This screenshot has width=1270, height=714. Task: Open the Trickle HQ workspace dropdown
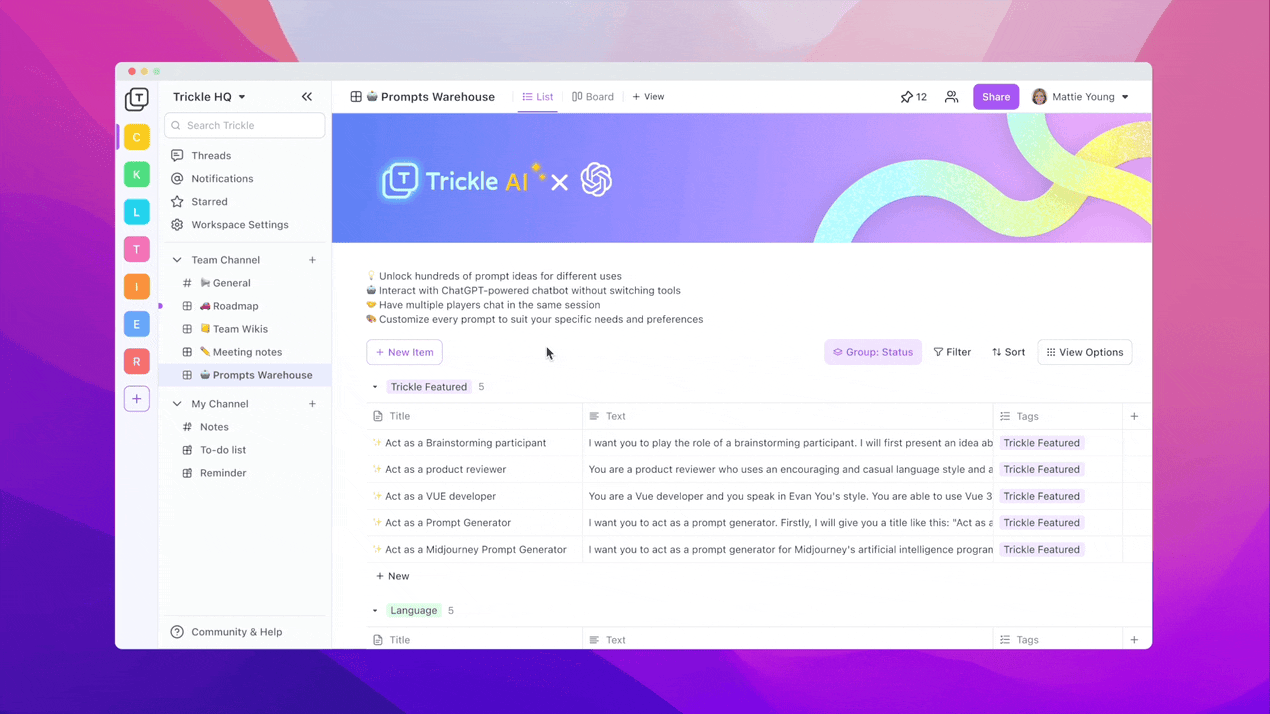click(209, 97)
